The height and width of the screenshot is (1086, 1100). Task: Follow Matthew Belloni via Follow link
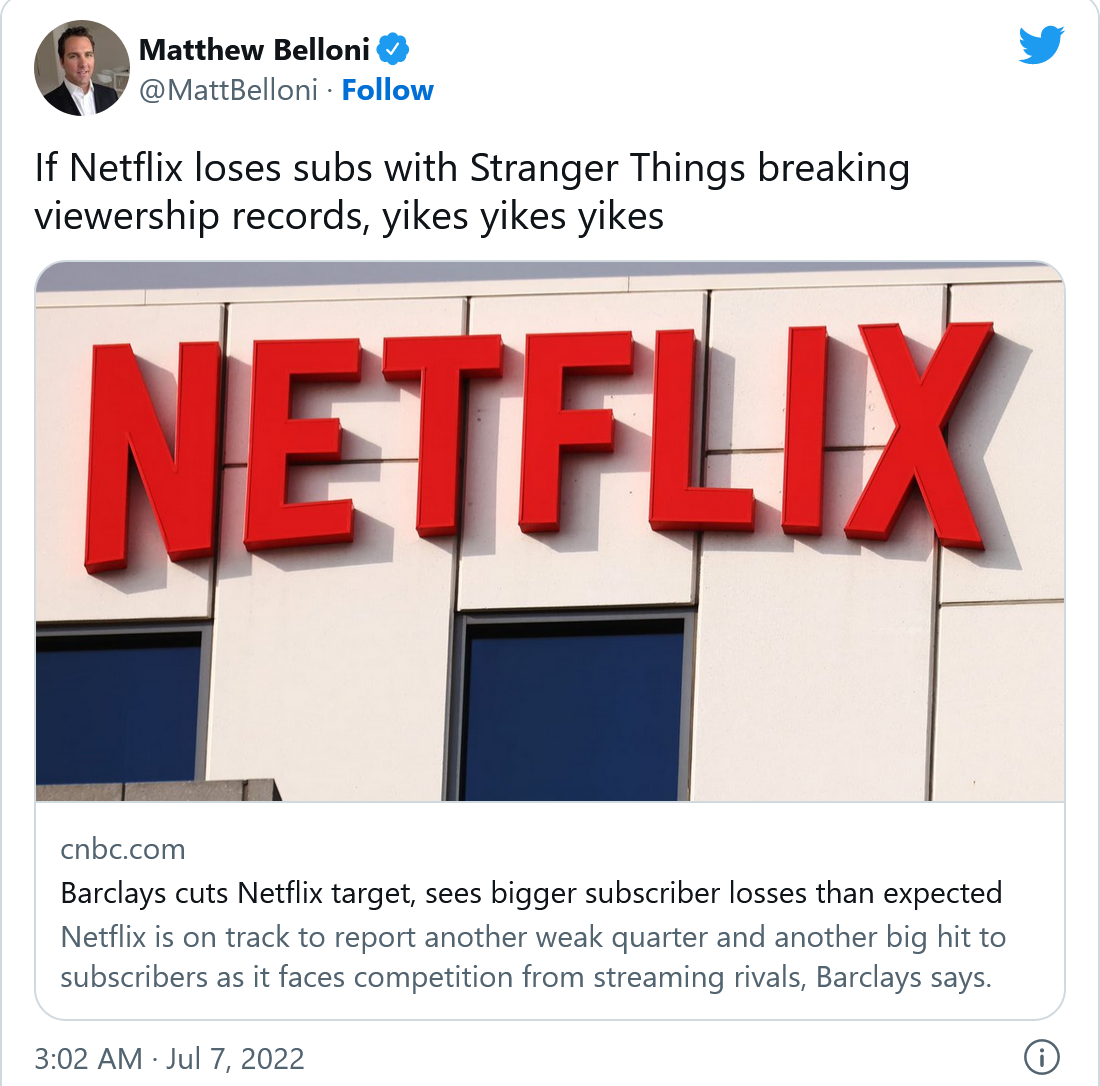point(387,90)
